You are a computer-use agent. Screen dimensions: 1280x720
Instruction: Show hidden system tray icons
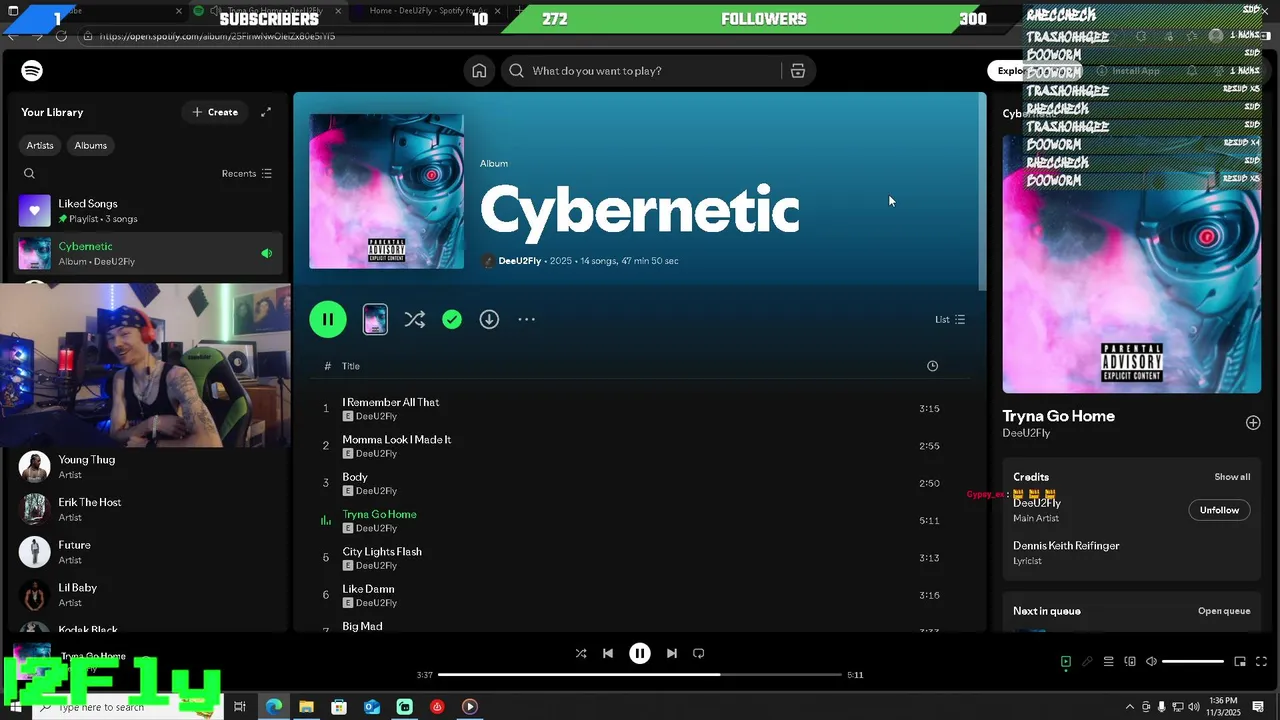tap(1130, 707)
